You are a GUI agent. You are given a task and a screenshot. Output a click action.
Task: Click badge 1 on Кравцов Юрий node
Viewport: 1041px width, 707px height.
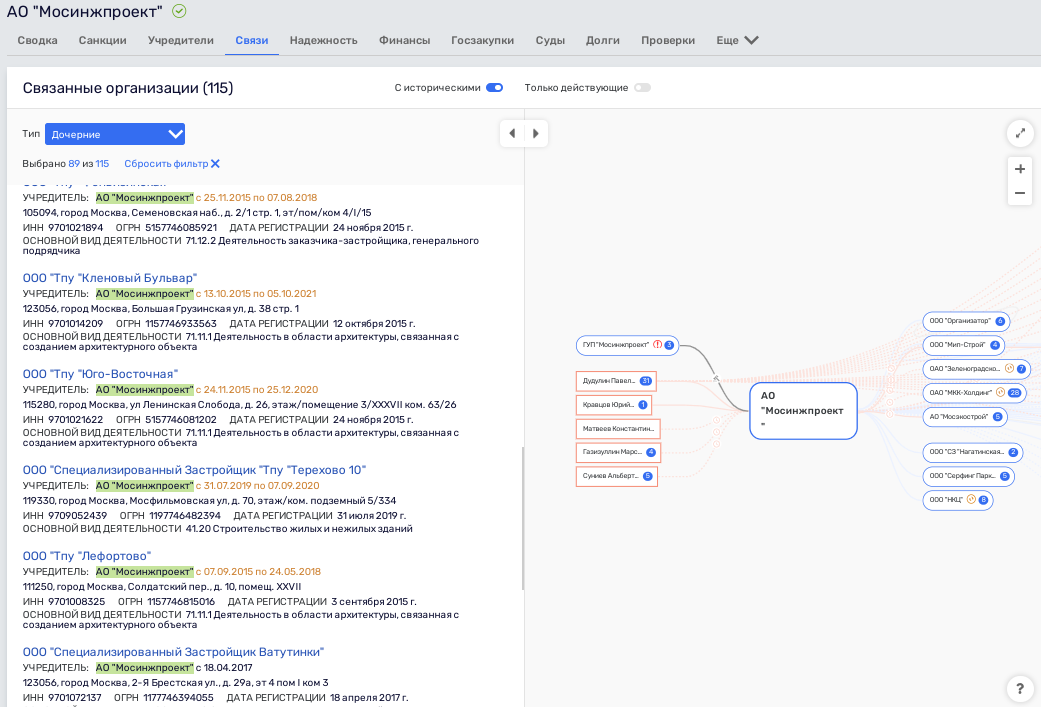[x=643, y=405]
